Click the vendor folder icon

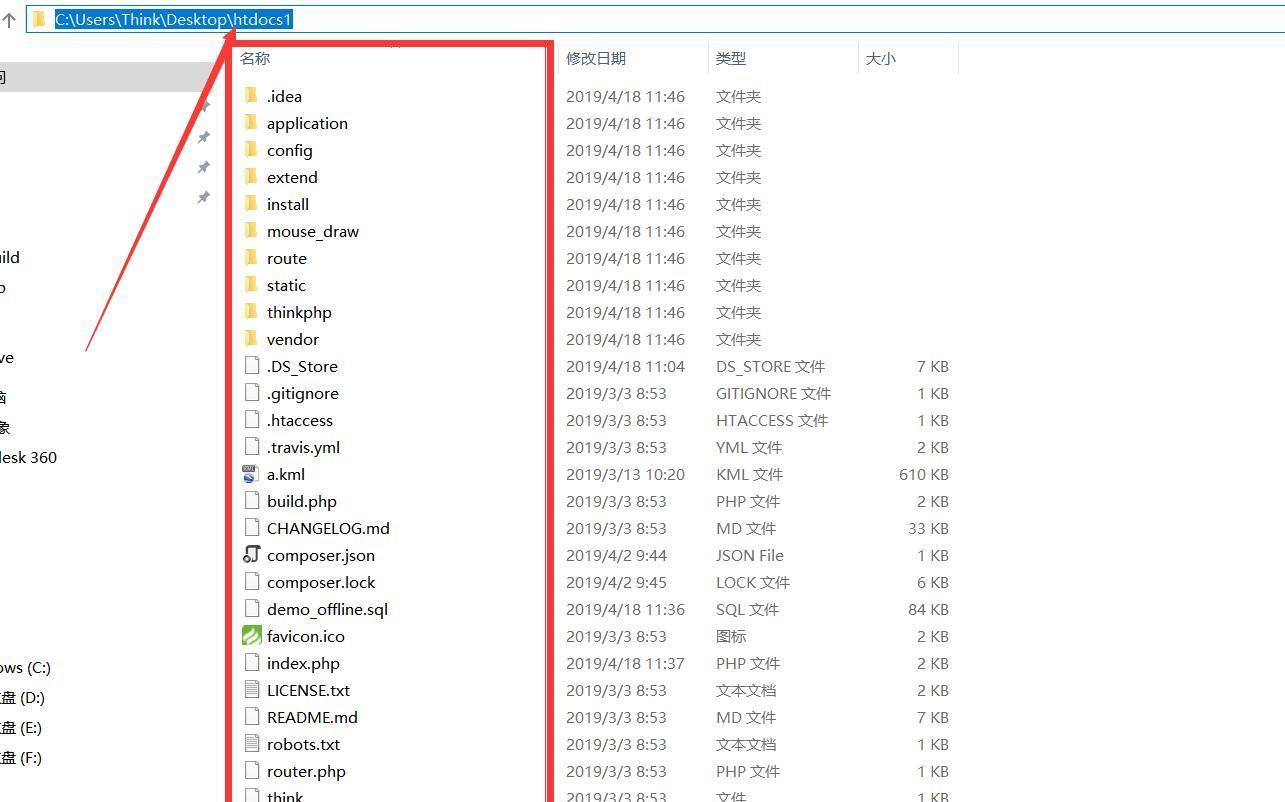(x=251, y=339)
